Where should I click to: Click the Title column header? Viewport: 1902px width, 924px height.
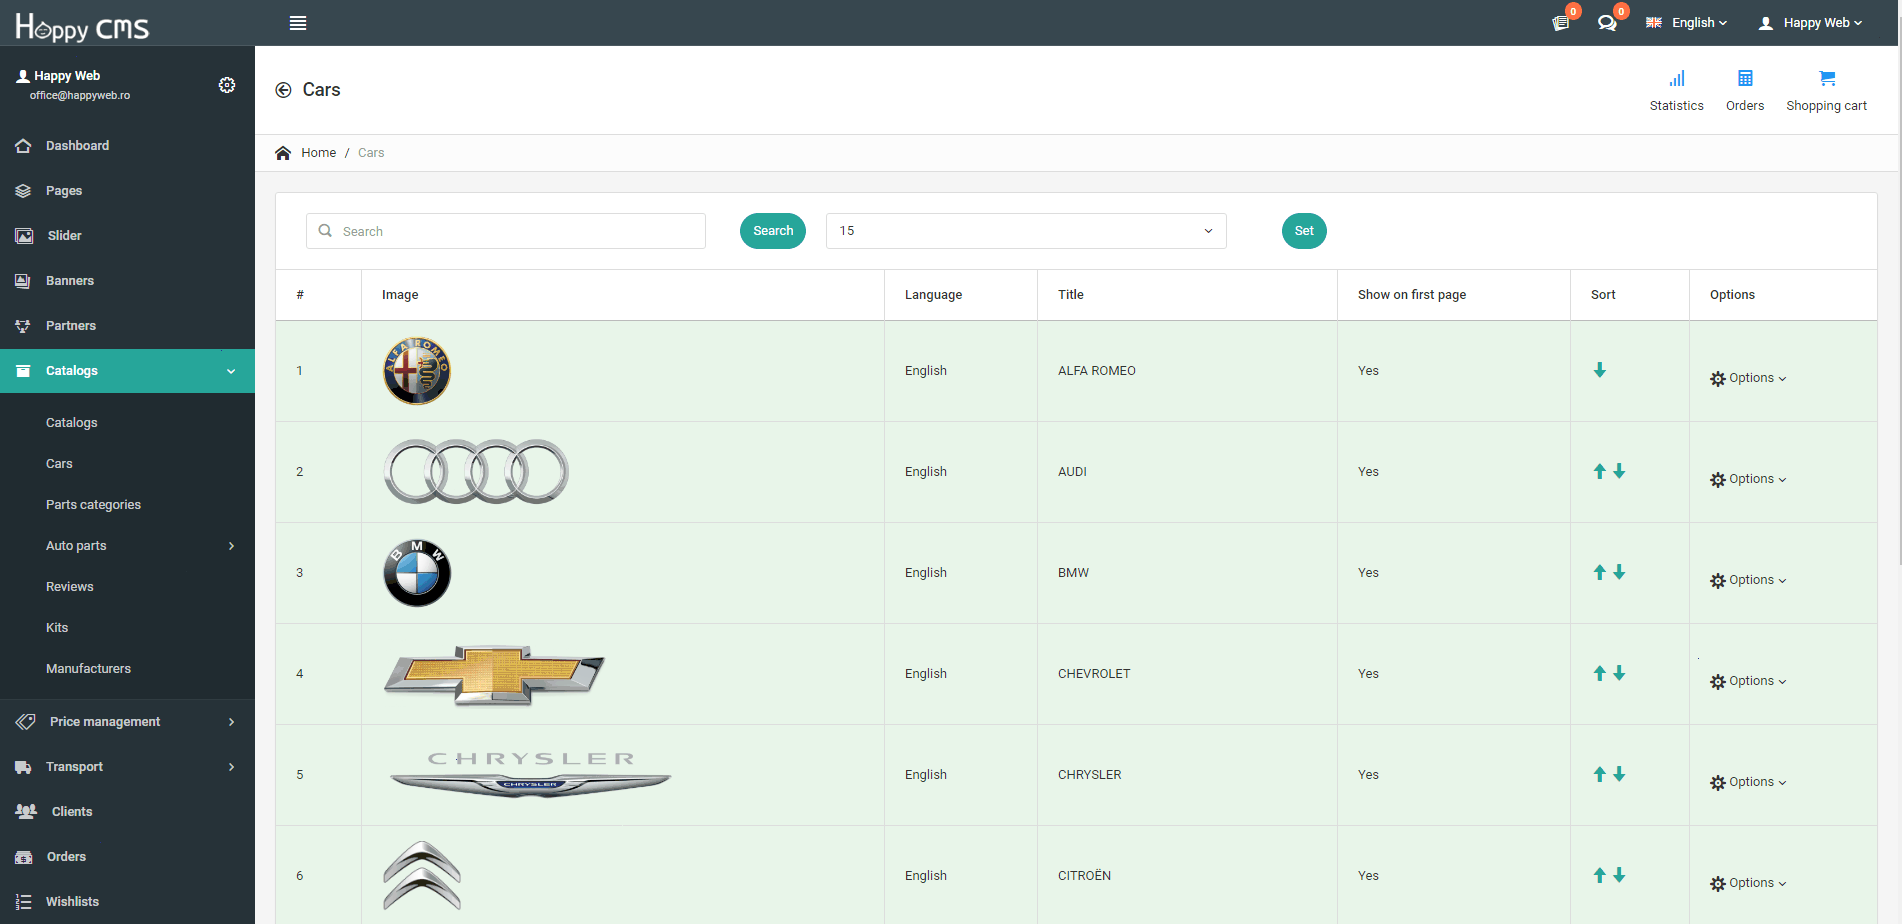click(1071, 295)
